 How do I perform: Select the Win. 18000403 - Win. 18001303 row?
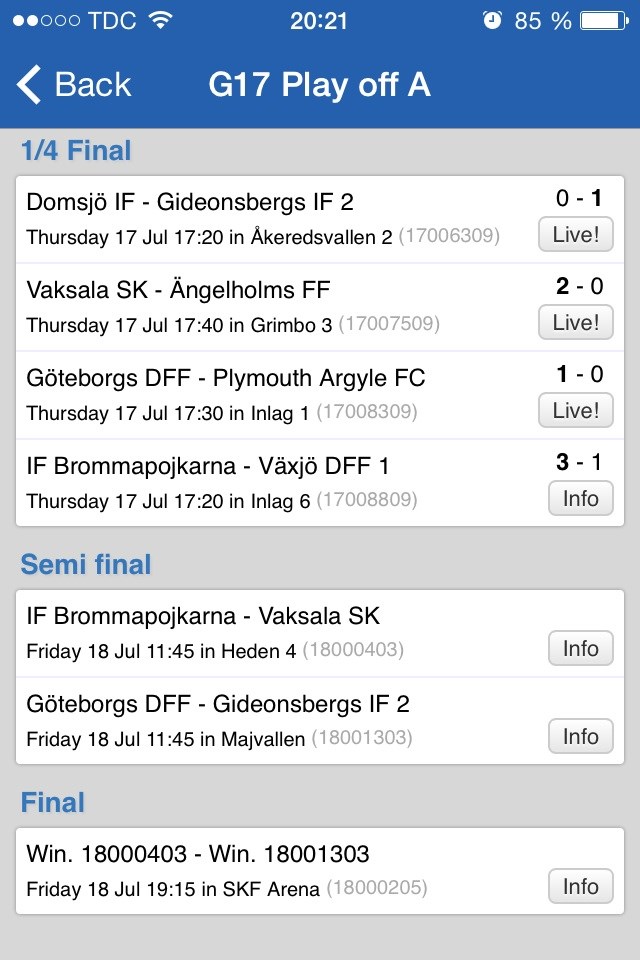click(x=270, y=870)
